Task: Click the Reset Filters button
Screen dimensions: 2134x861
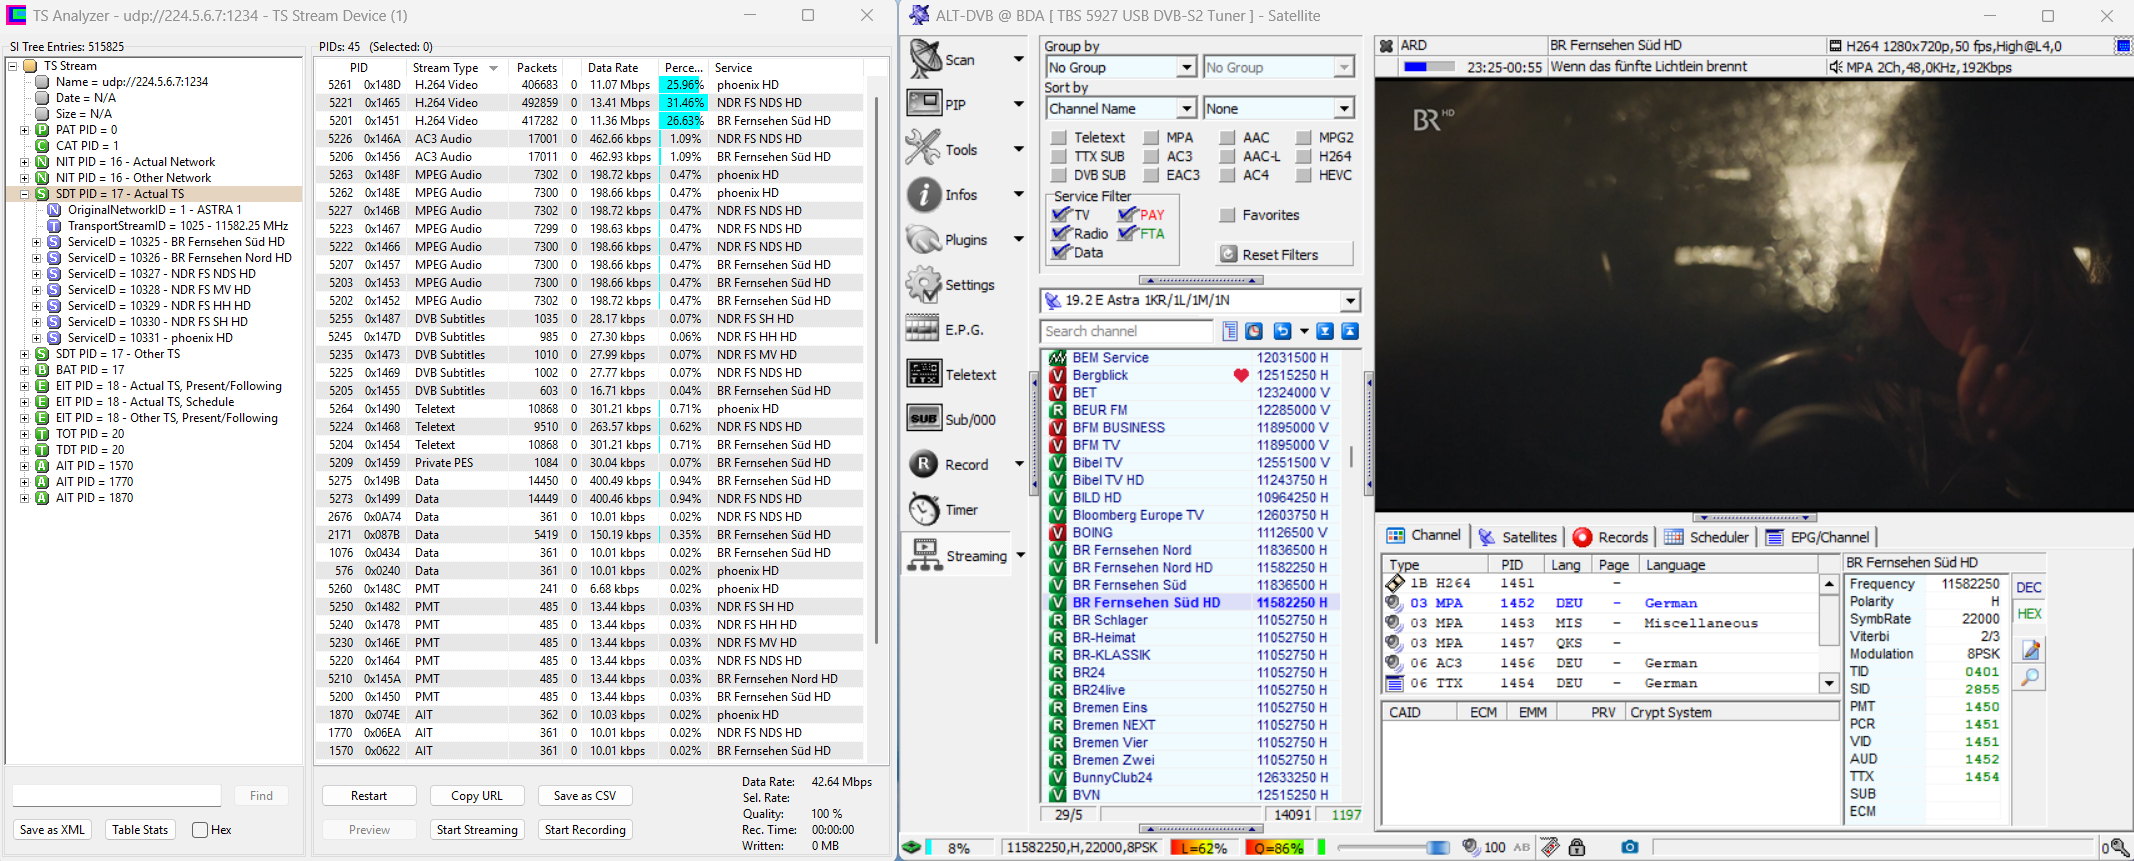Action: 1284,254
